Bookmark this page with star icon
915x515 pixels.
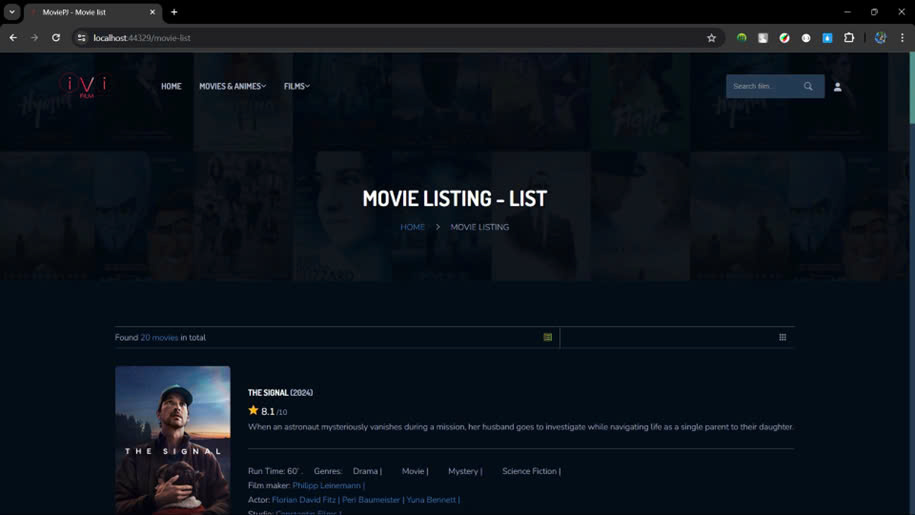tap(711, 38)
